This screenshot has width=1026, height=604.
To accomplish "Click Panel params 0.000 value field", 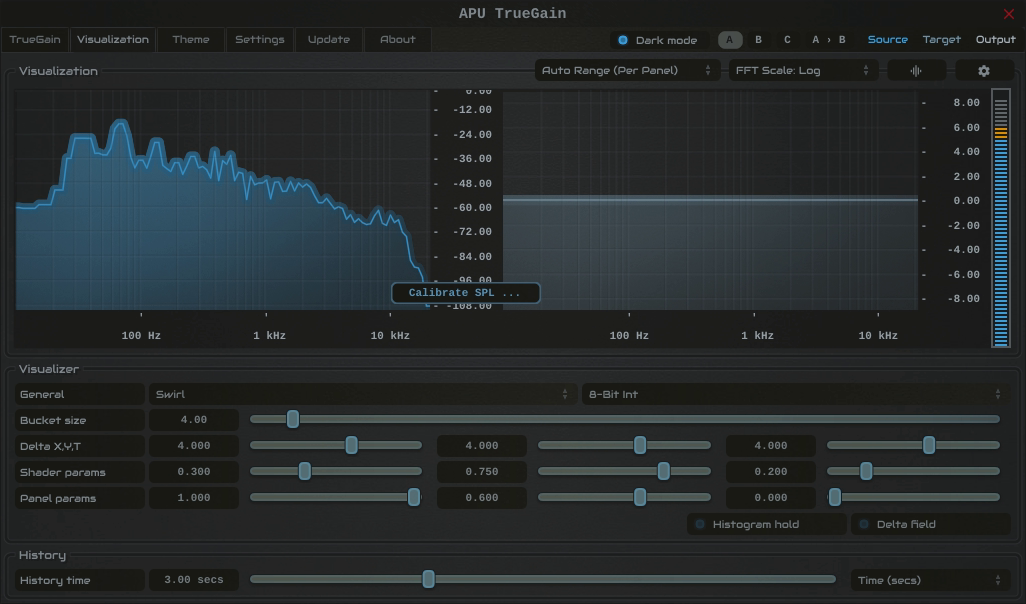I will click(x=771, y=498).
